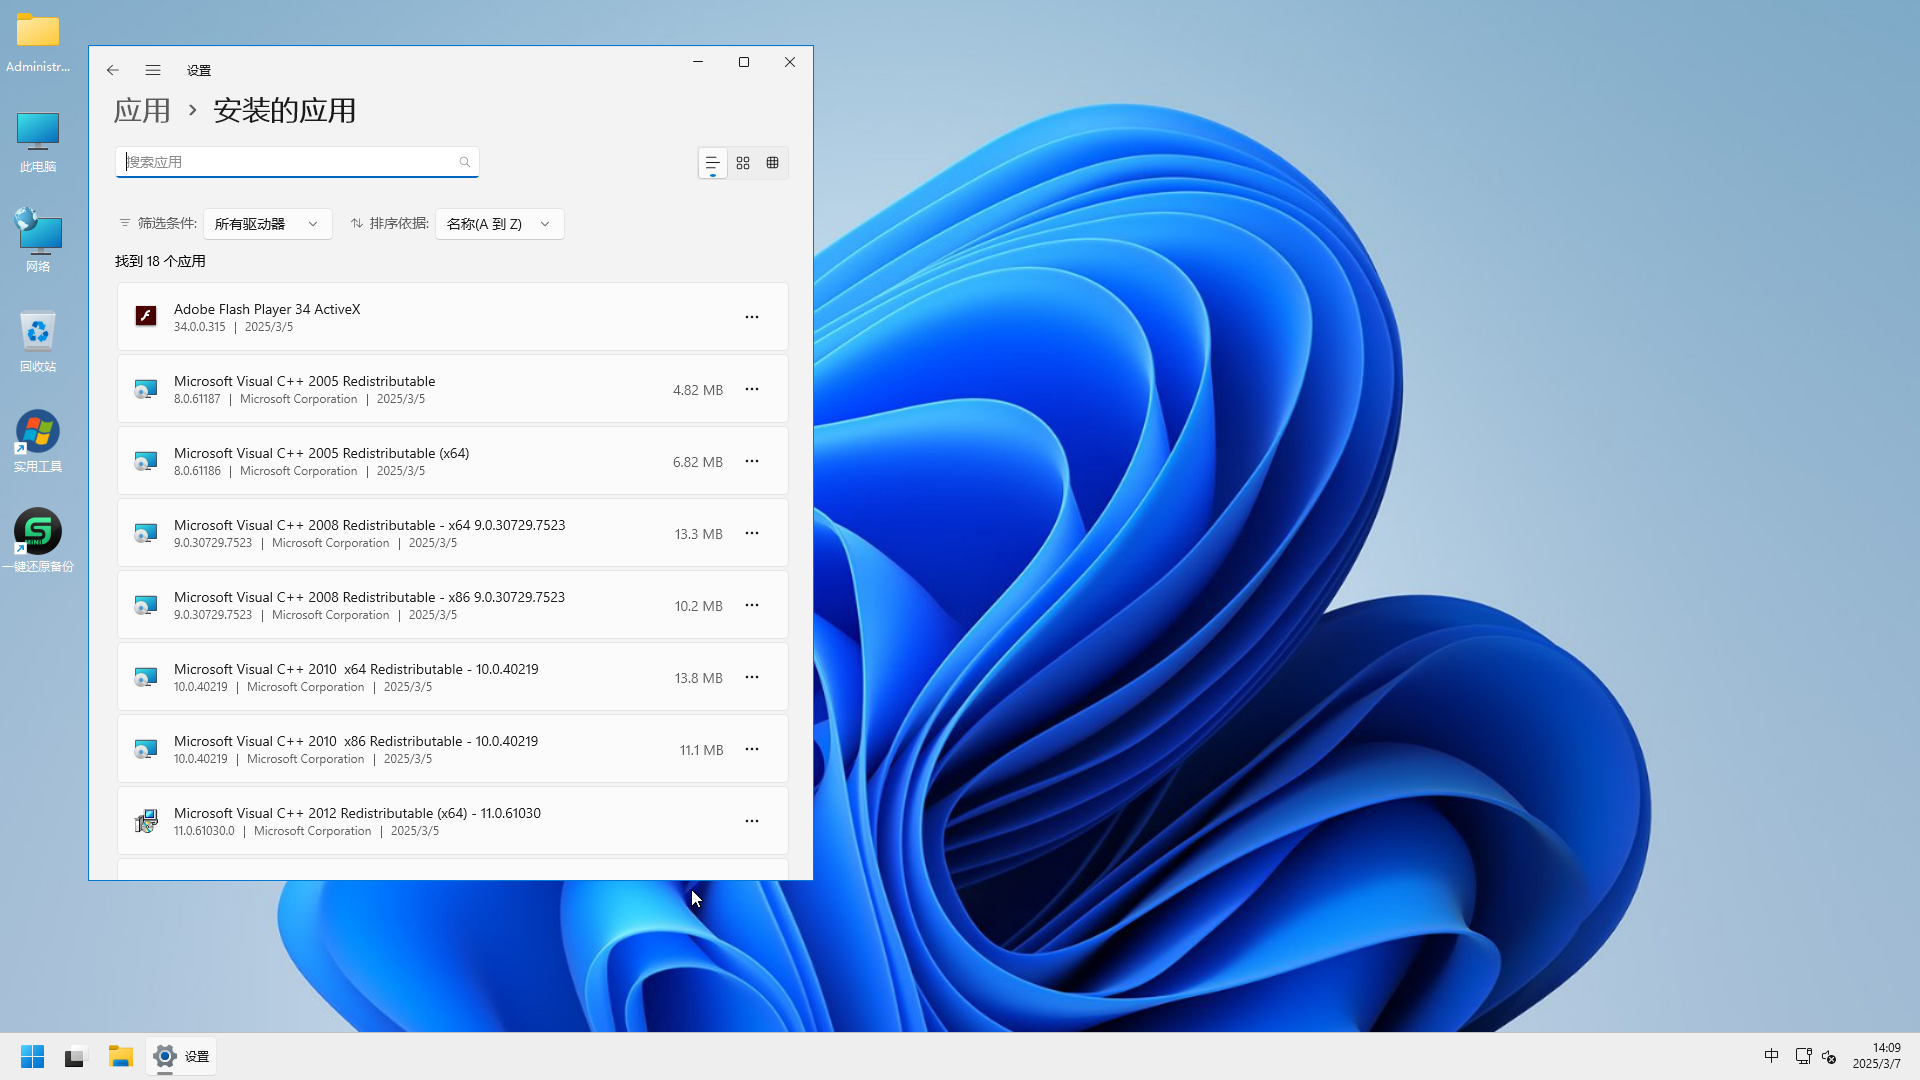
Task: Open the 中 input method indicator
Action: tap(1771, 1056)
